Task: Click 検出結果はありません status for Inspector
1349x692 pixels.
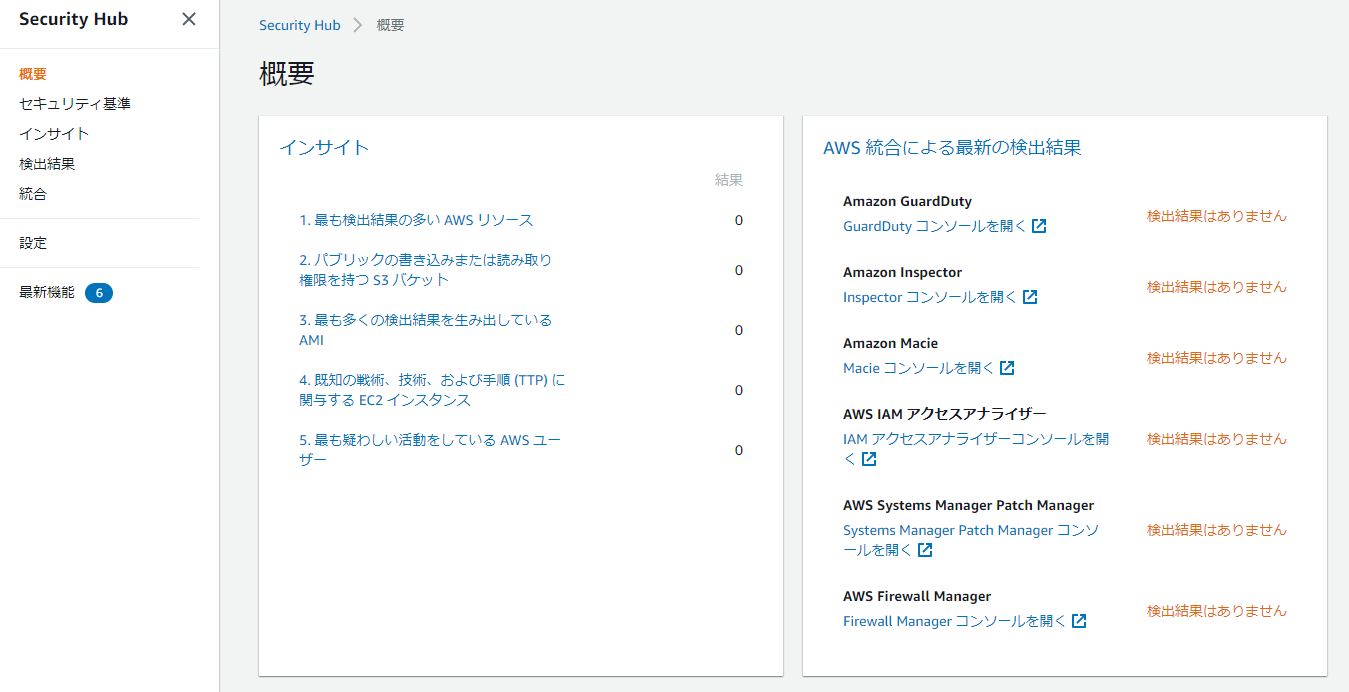Action: click(1217, 286)
